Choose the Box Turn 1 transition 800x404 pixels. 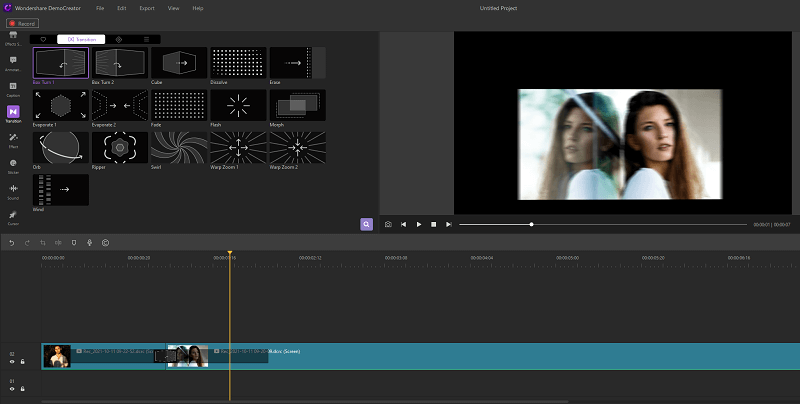click(x=61, y=63)
